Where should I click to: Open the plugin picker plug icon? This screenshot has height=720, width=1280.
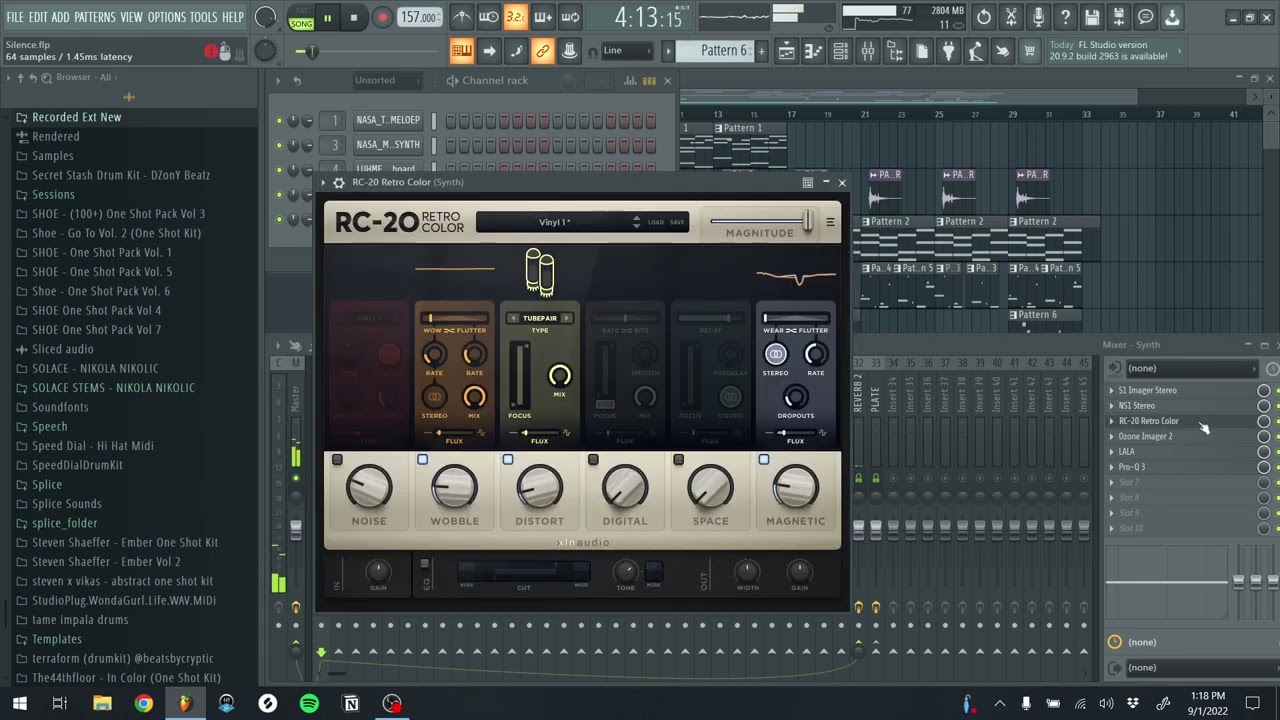pos(948,52)
